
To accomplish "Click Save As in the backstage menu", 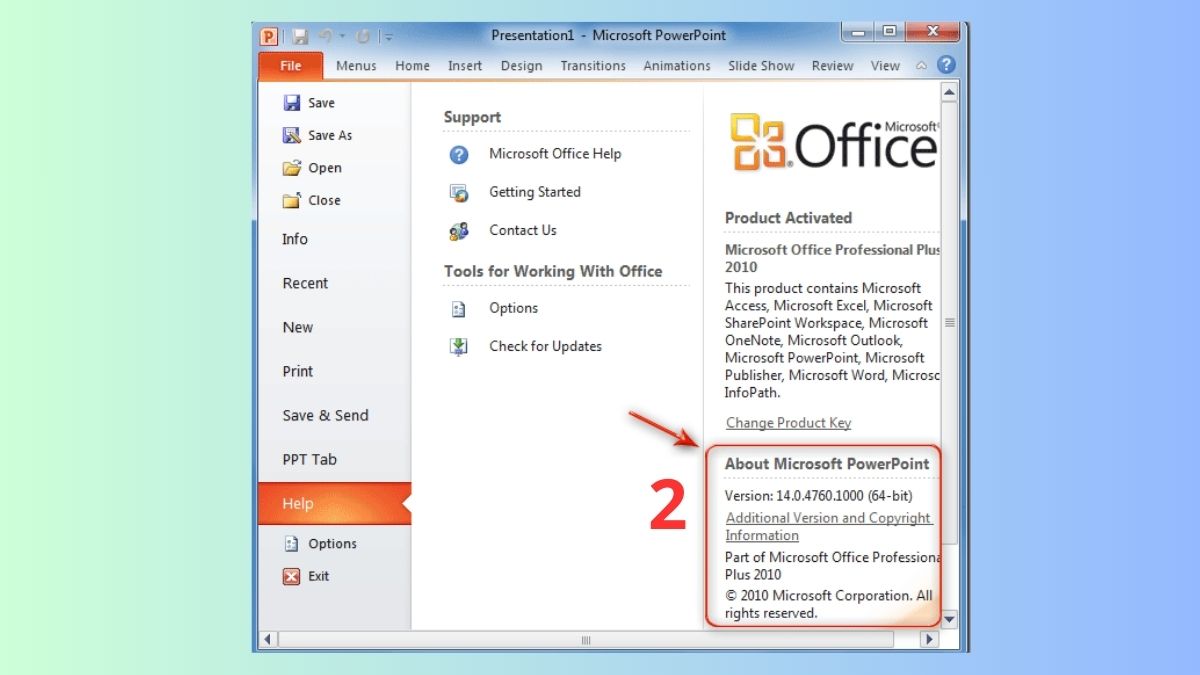I will (x=330, y=136).
